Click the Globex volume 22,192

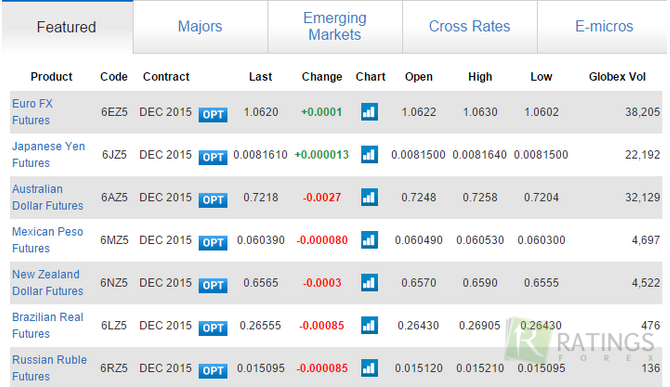coord(643,155)
